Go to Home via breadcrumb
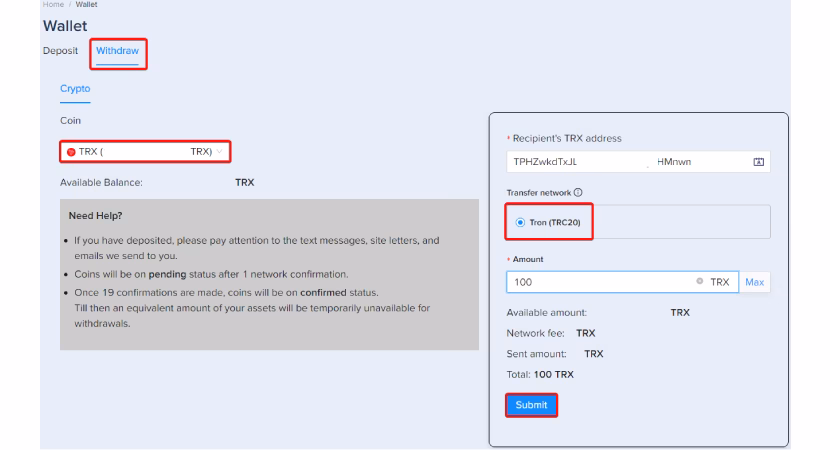This screenshot has height=450, width=830. [x=51, y=4]
